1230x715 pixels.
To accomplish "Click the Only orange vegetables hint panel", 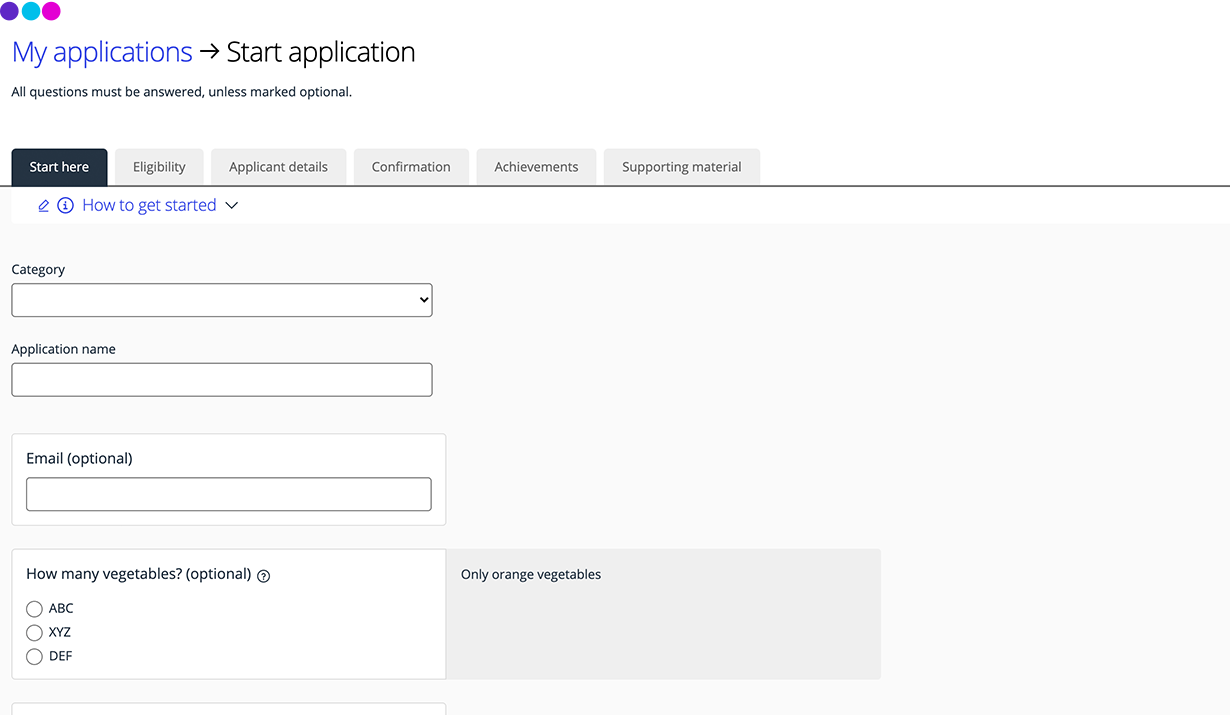I will click(663, 613).
